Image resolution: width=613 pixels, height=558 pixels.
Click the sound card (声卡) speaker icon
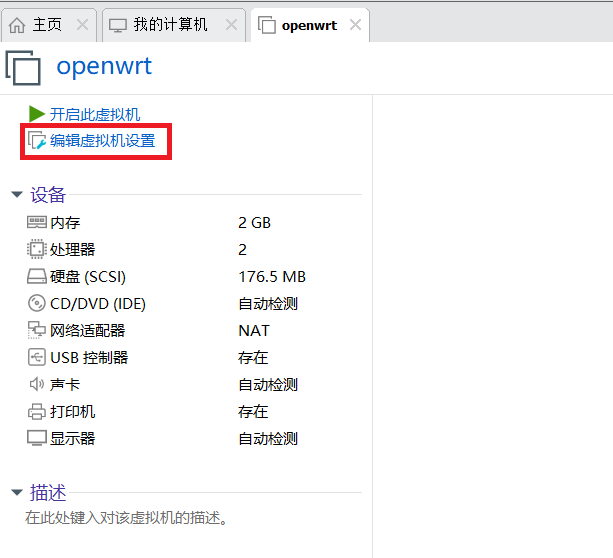coord(37,384)
